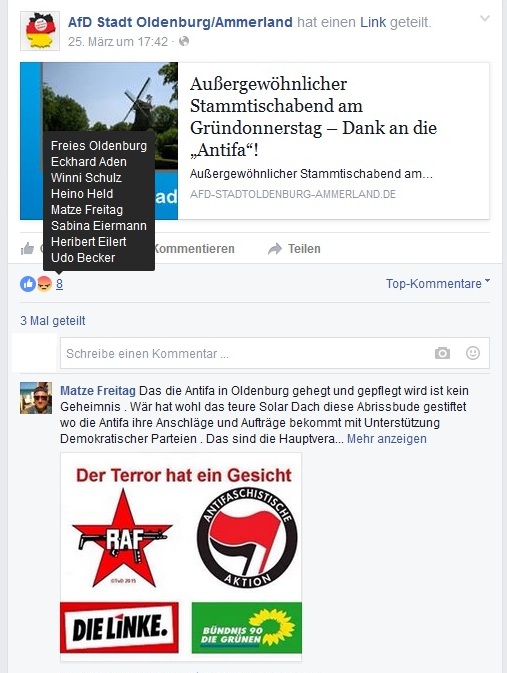Open the AfD Stadt Oldenburg/Ammerland page link
The height and width of the screenshot is (673, 507).
[x=180, y=22]
